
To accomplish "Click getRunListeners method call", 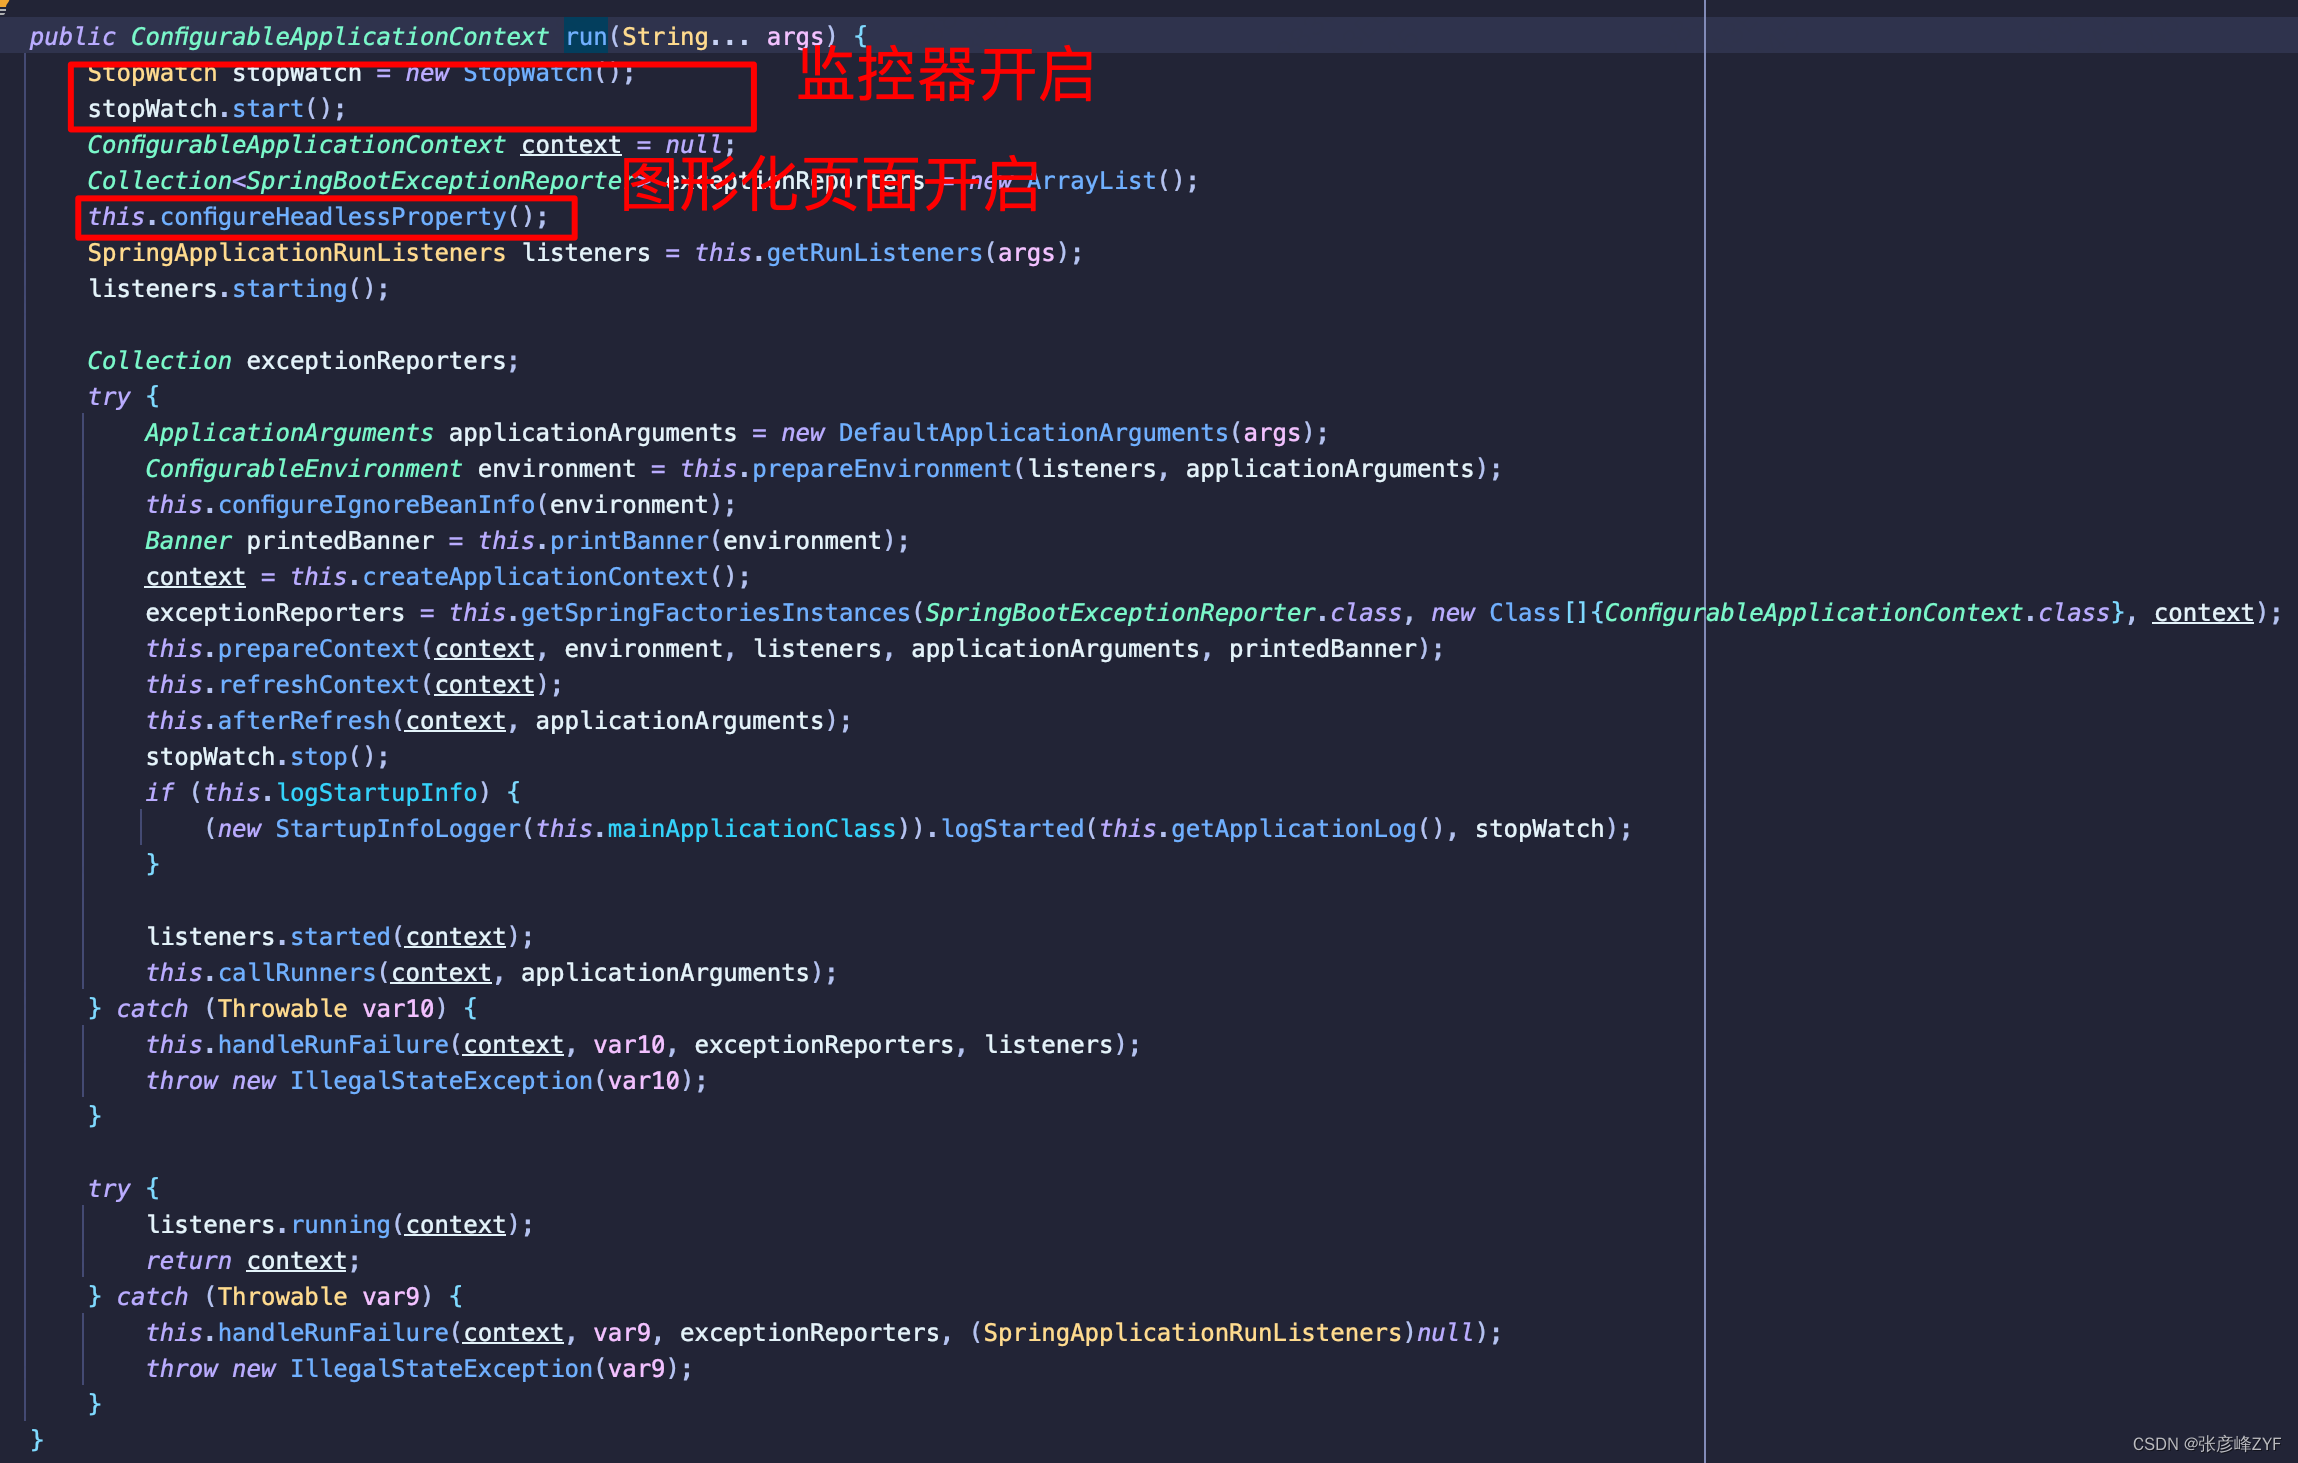I will coord(875,253).
